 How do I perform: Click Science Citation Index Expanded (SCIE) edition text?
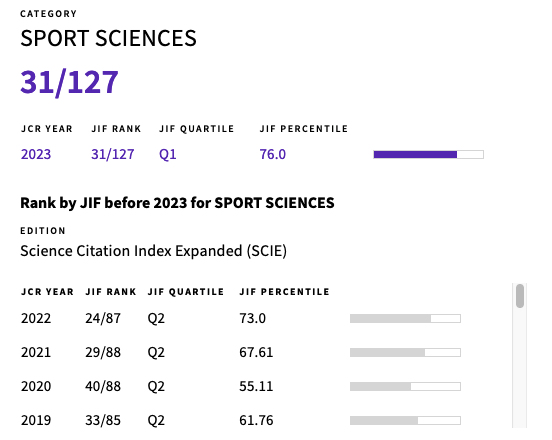[x=153, y=251]
